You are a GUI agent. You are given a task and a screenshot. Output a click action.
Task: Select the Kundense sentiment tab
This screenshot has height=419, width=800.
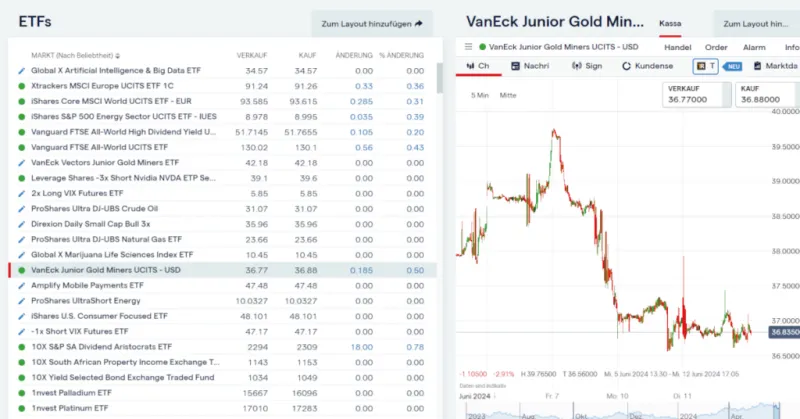[647, 66]
